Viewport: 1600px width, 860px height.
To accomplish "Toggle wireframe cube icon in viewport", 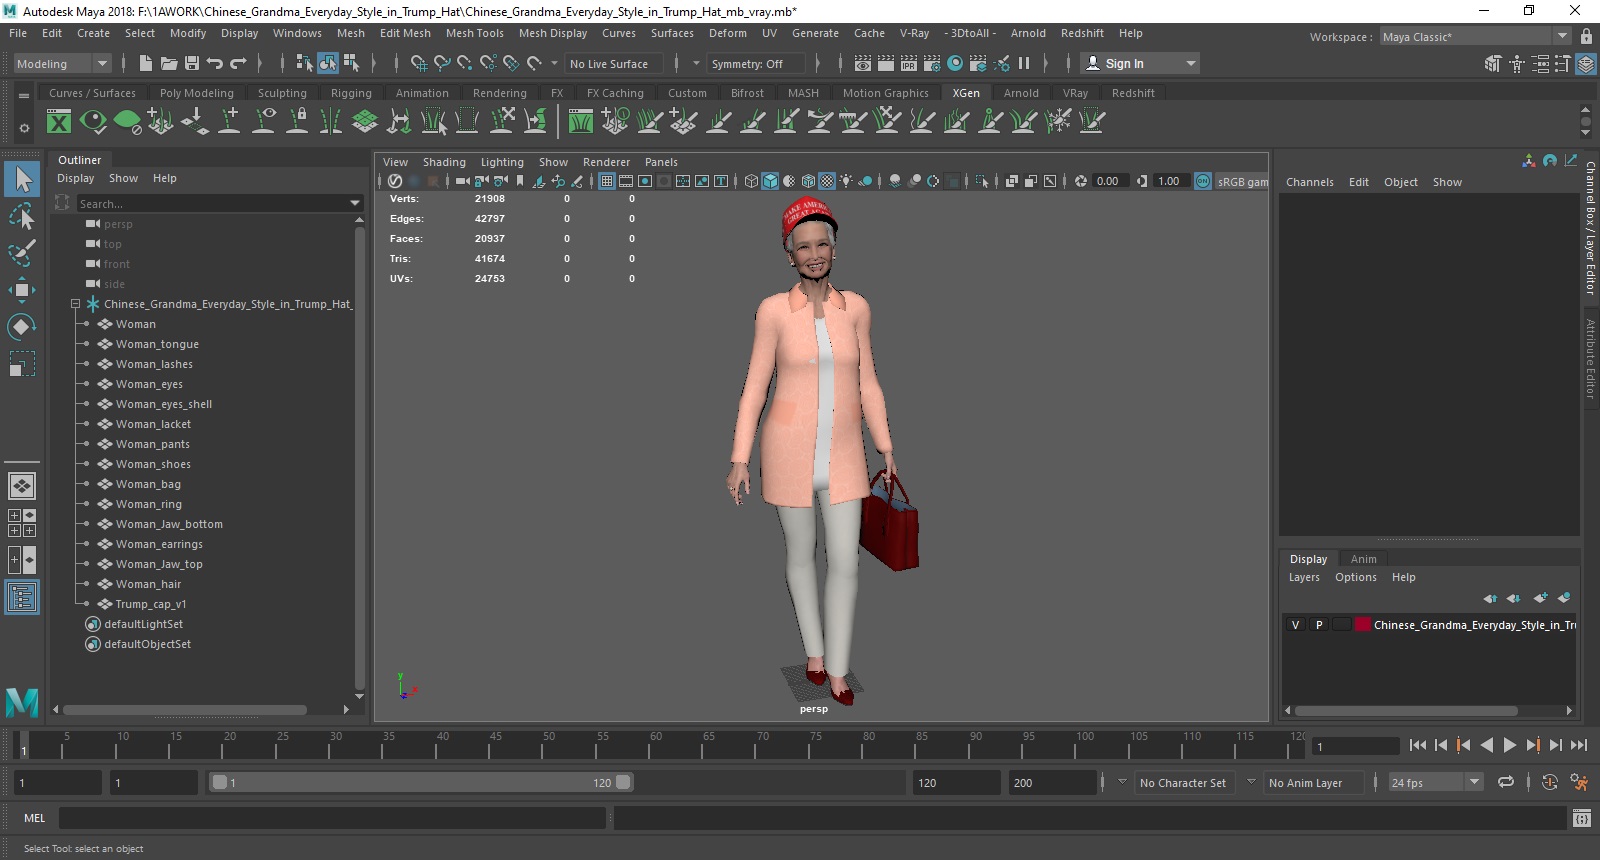I will (751, 181).
